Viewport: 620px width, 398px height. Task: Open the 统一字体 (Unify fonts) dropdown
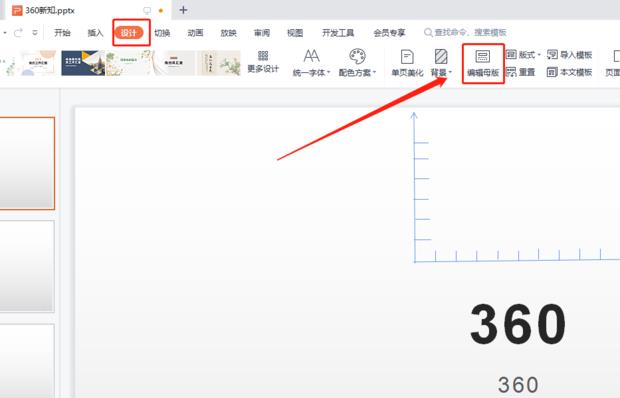(312, 62)
